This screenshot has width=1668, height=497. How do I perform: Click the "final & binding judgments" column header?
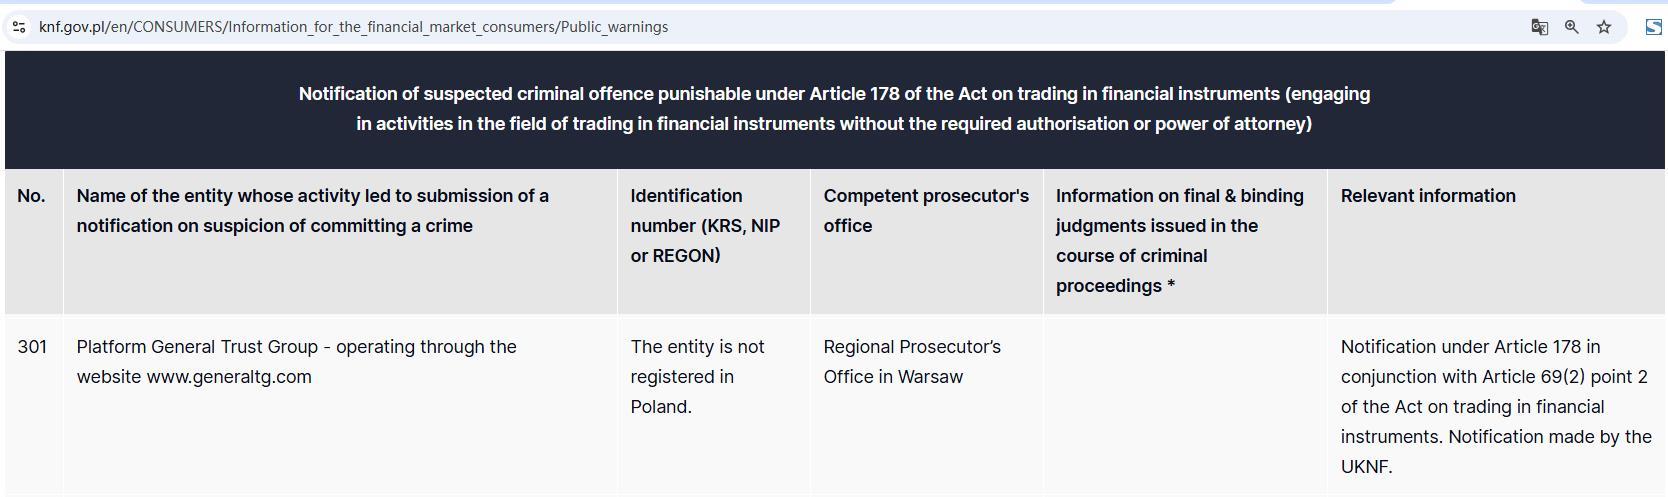point(1179,240)
